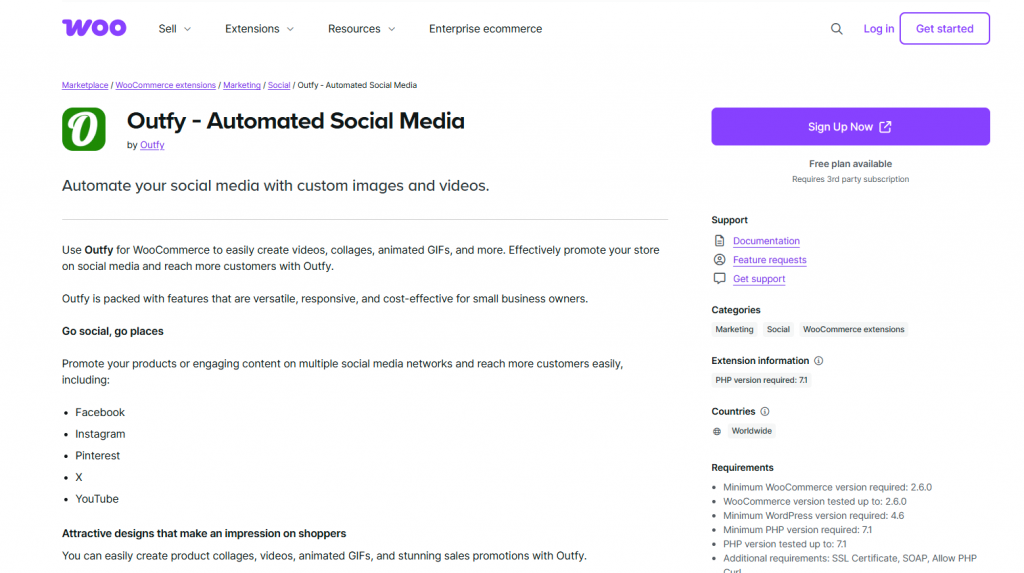Go to Social breadcrumb link
This screenshot has width=1024, height=573.
click(279, 85)
